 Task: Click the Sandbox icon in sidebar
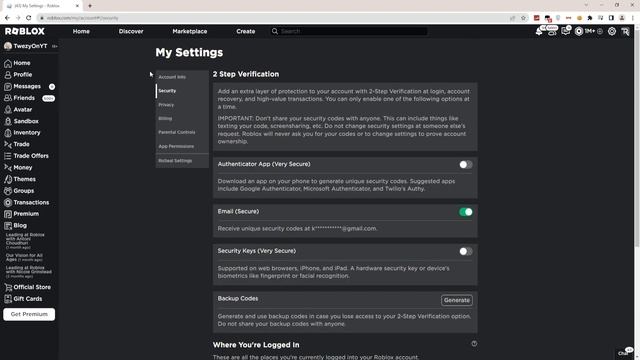point(8,121)
